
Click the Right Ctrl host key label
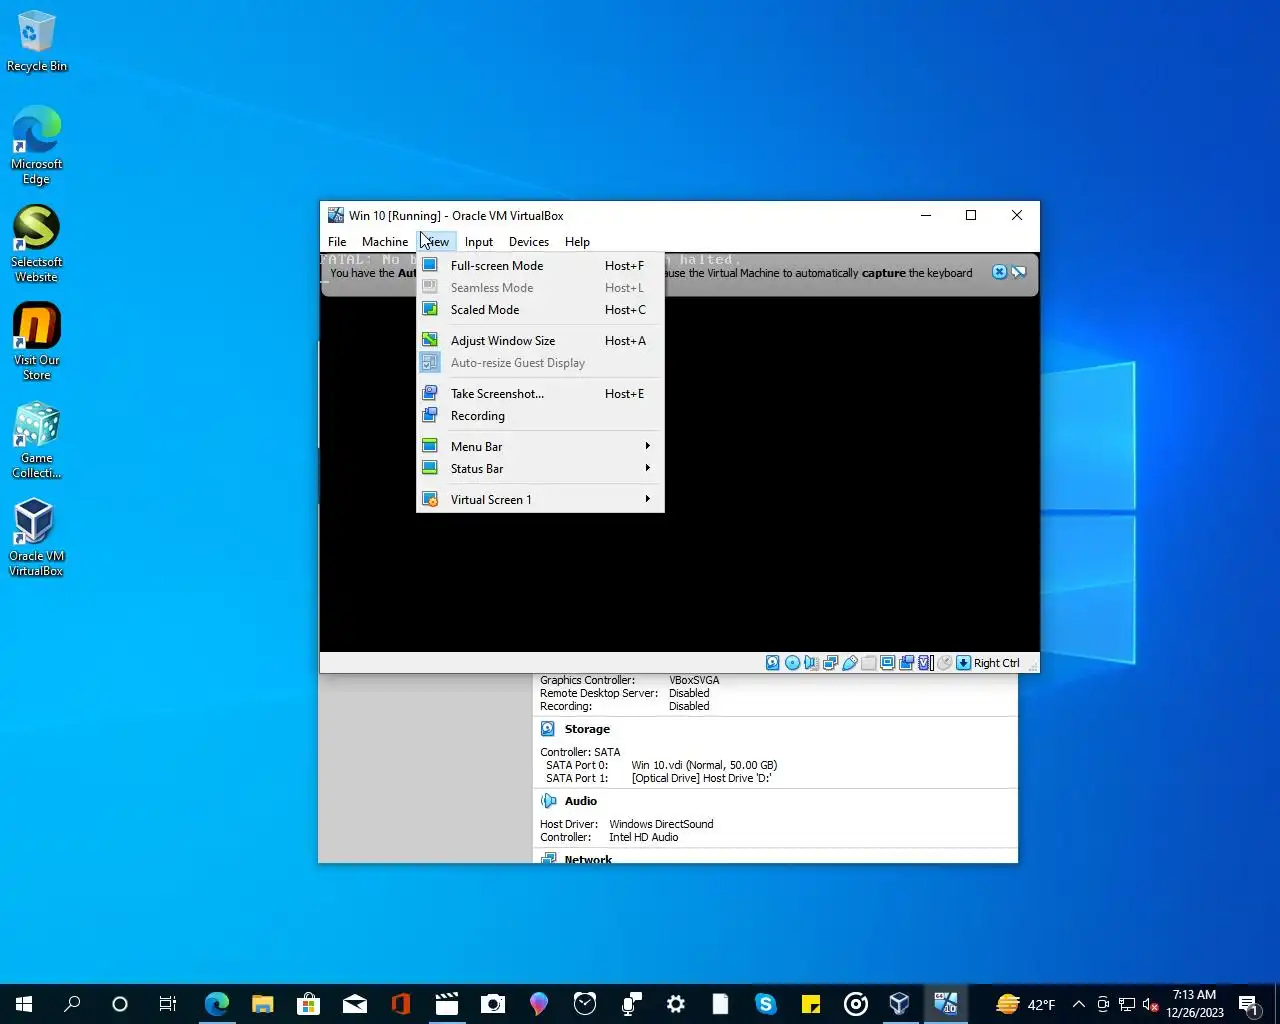(997, 663)
